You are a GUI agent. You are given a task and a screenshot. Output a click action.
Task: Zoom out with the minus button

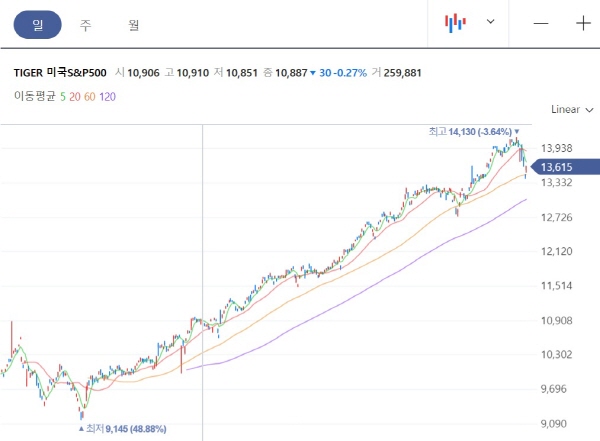click(x=541, y=23)
